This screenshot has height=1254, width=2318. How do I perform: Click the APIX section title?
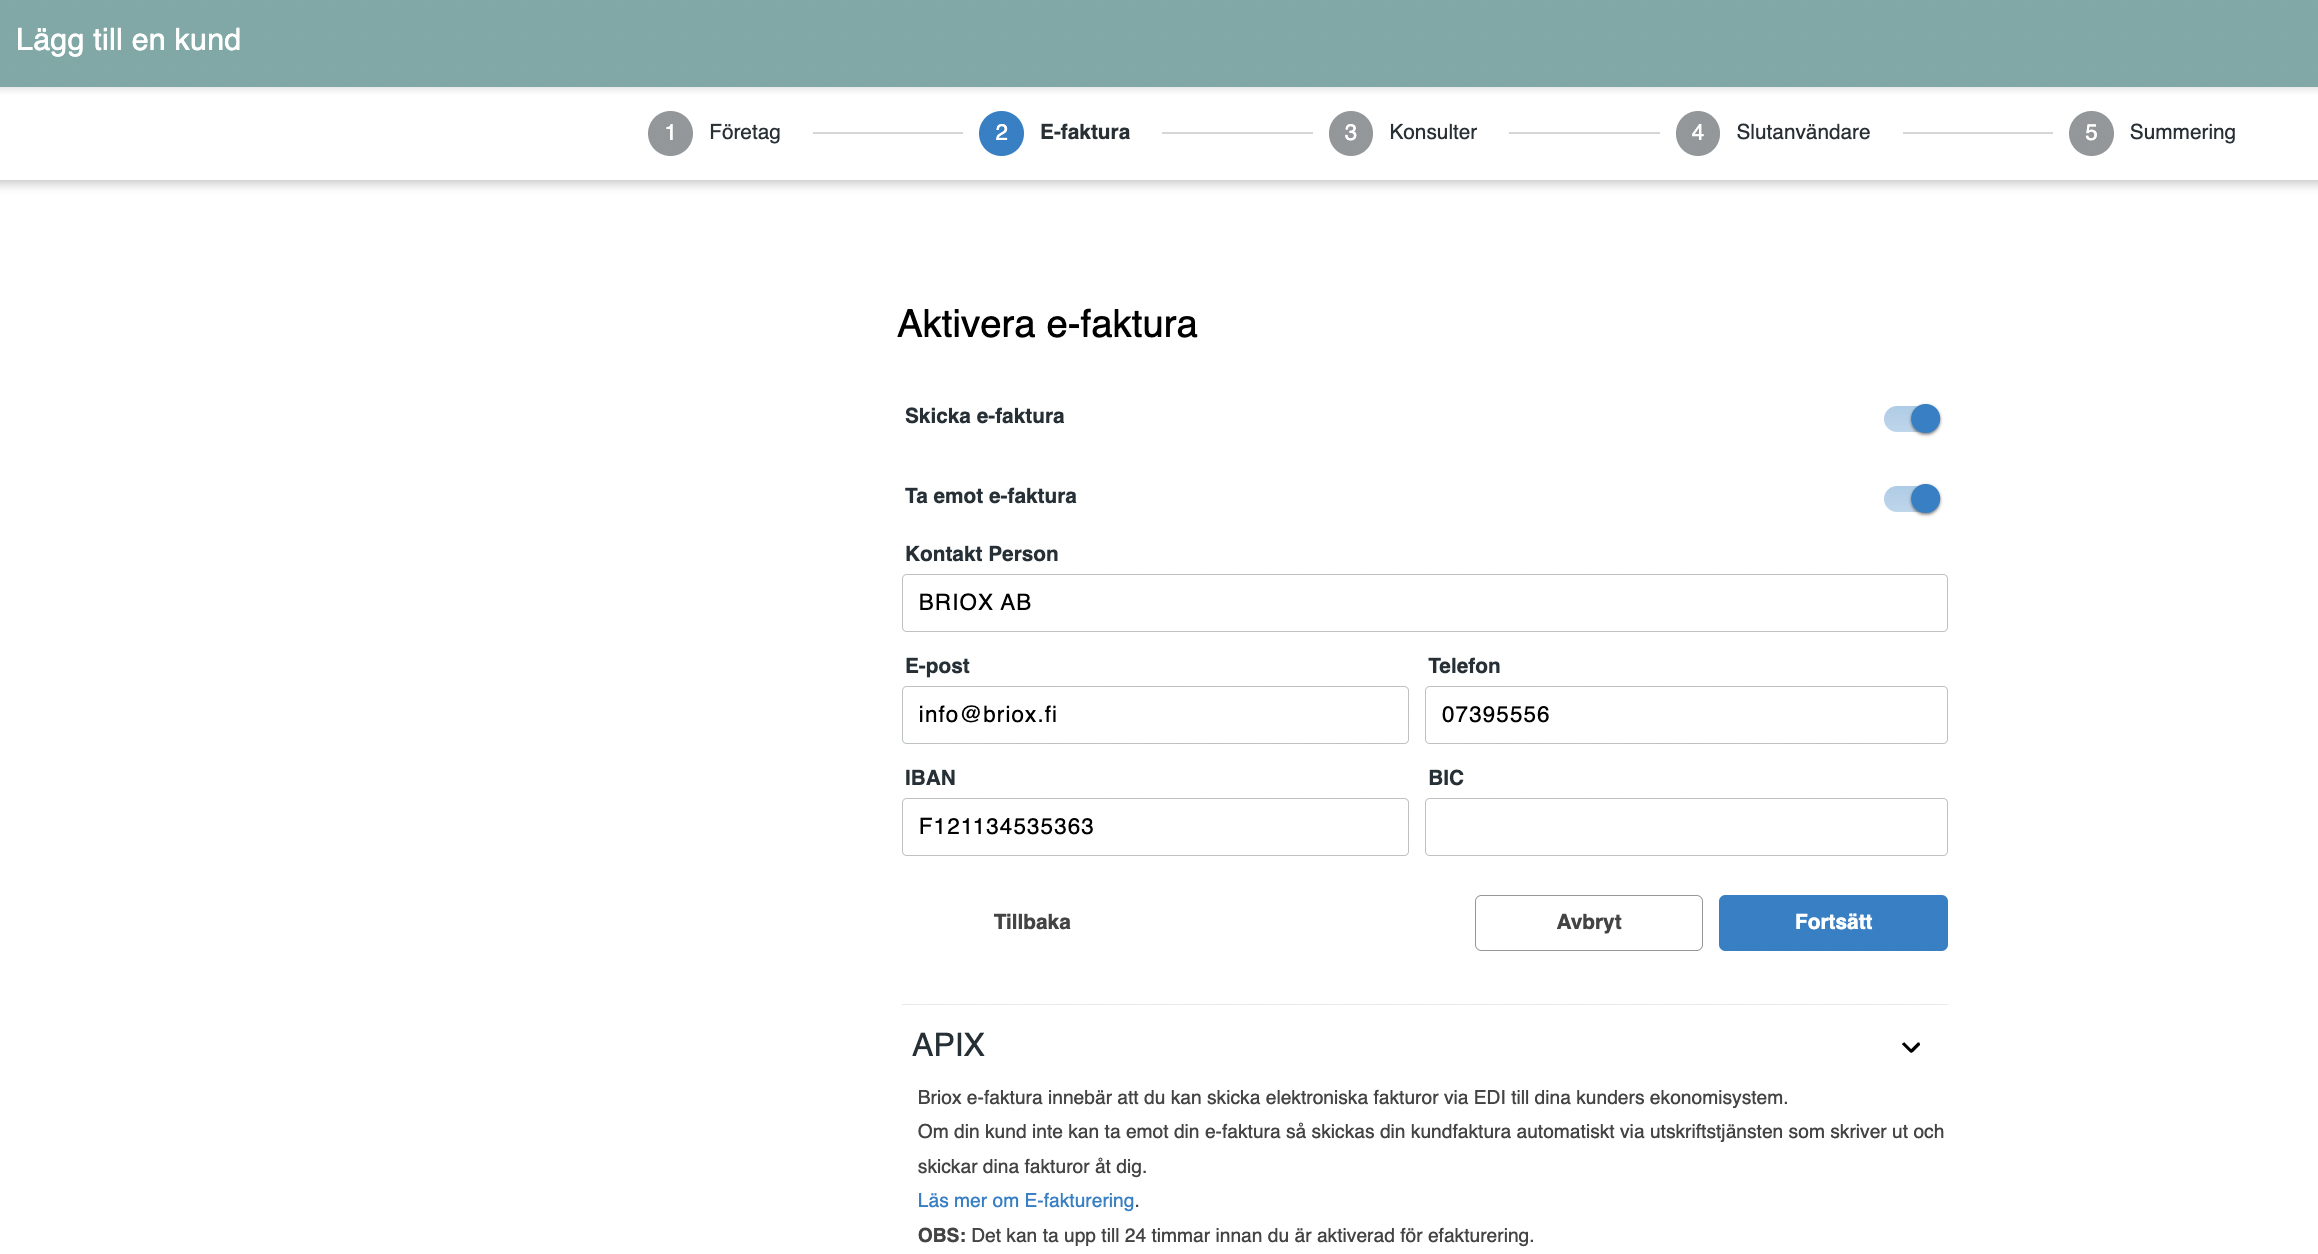(948, 1045)
